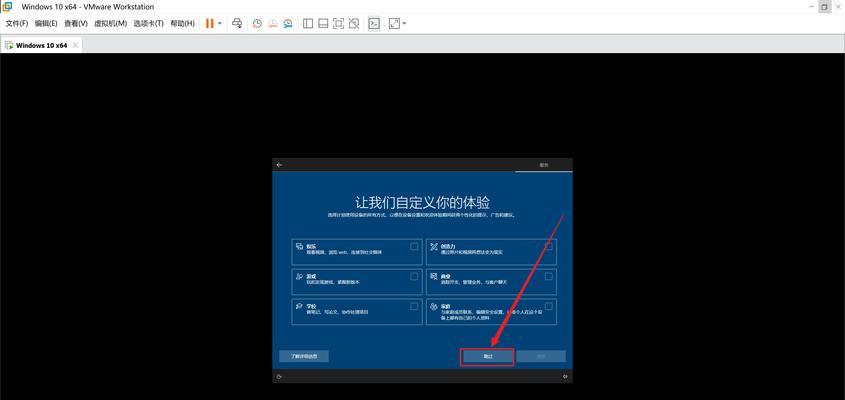
Task: Open the snapshot manager icon
Action: (288, 23)
